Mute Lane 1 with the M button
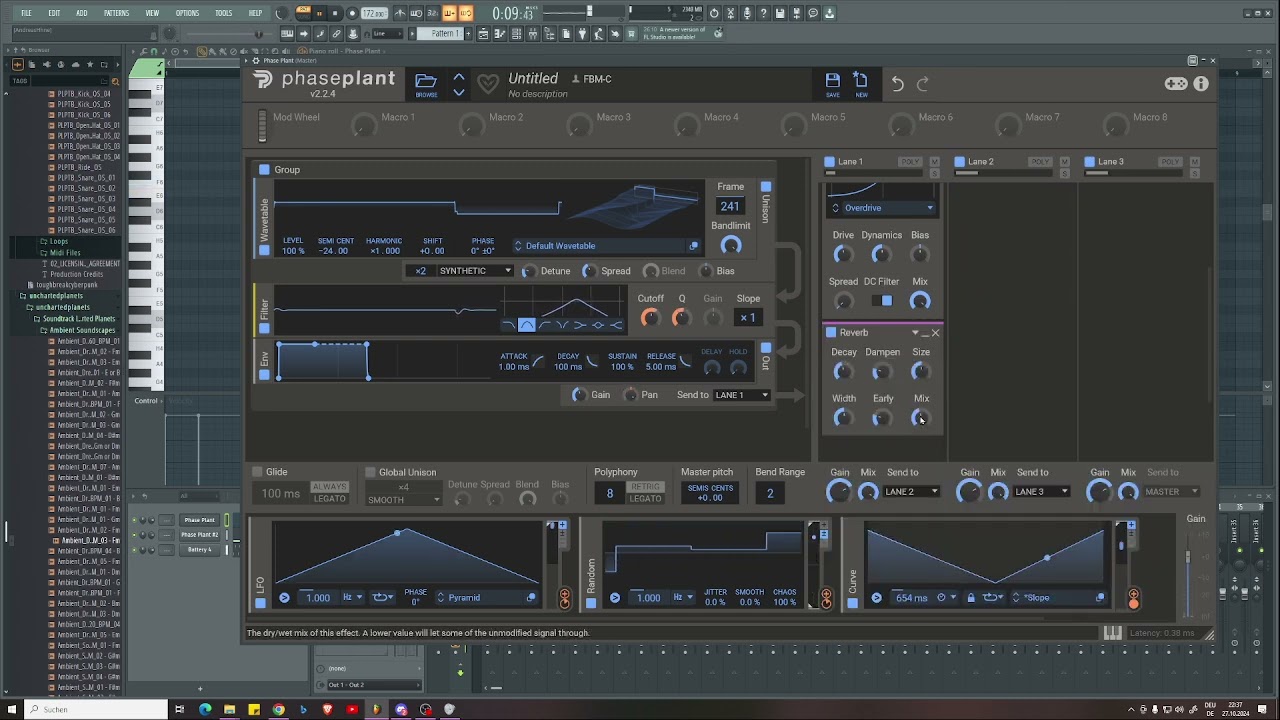Screen dimensions: 1280x720 click(934, 162)
